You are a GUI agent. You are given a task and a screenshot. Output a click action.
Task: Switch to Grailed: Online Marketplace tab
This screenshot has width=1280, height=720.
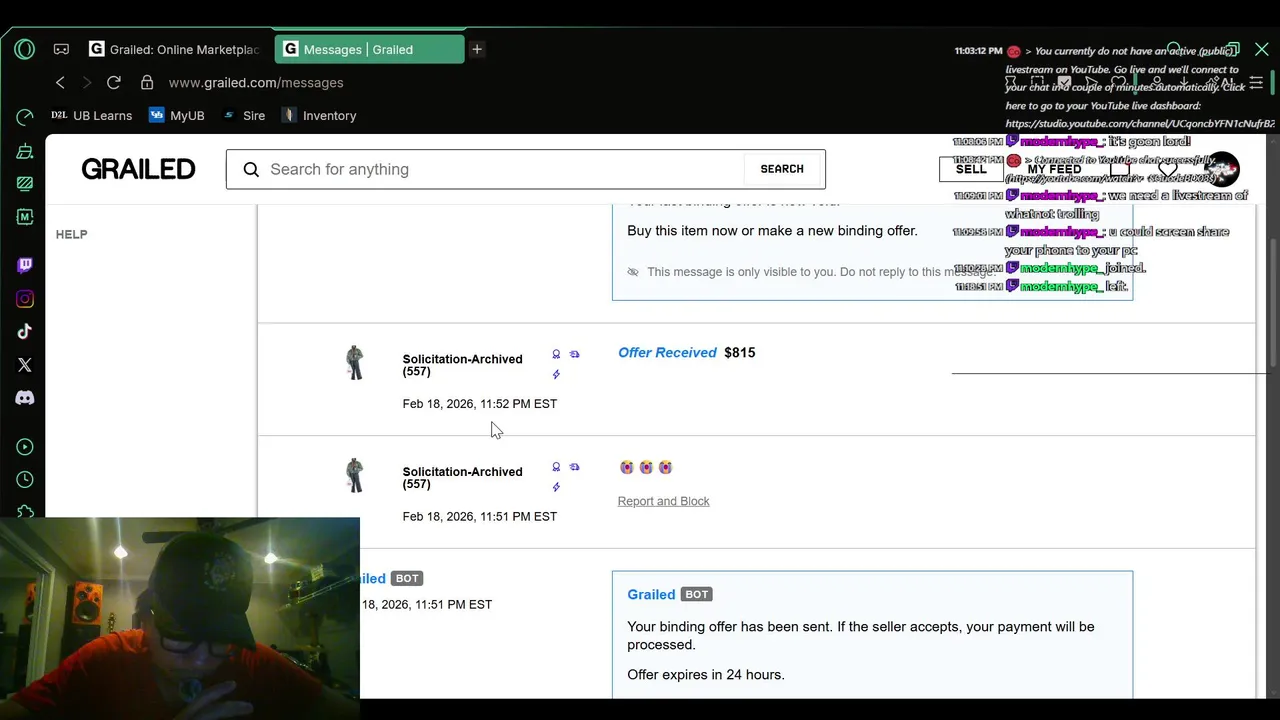[174, 49]
